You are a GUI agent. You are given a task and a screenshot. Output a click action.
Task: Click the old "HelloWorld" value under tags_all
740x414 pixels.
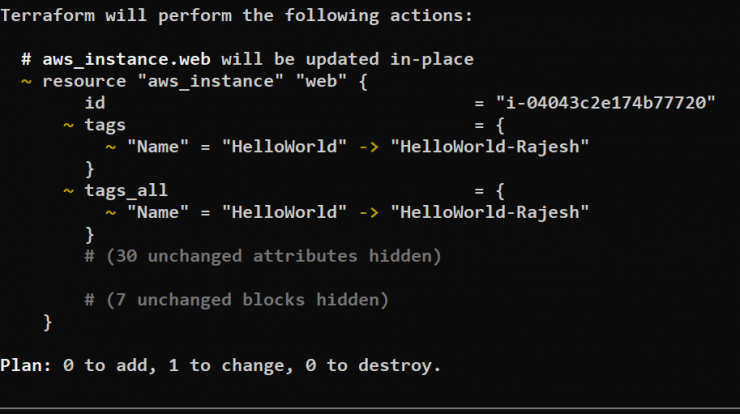pyautogui.click(x=285, y=212)
